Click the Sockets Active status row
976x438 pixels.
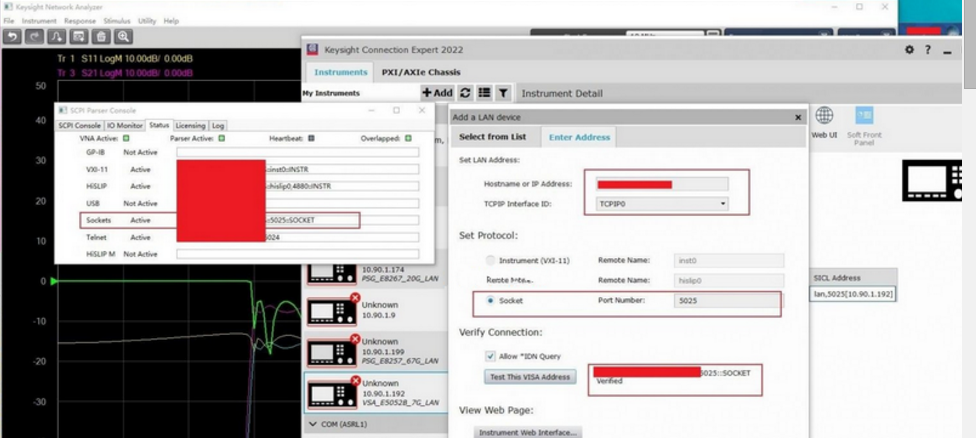click(220, 220)
